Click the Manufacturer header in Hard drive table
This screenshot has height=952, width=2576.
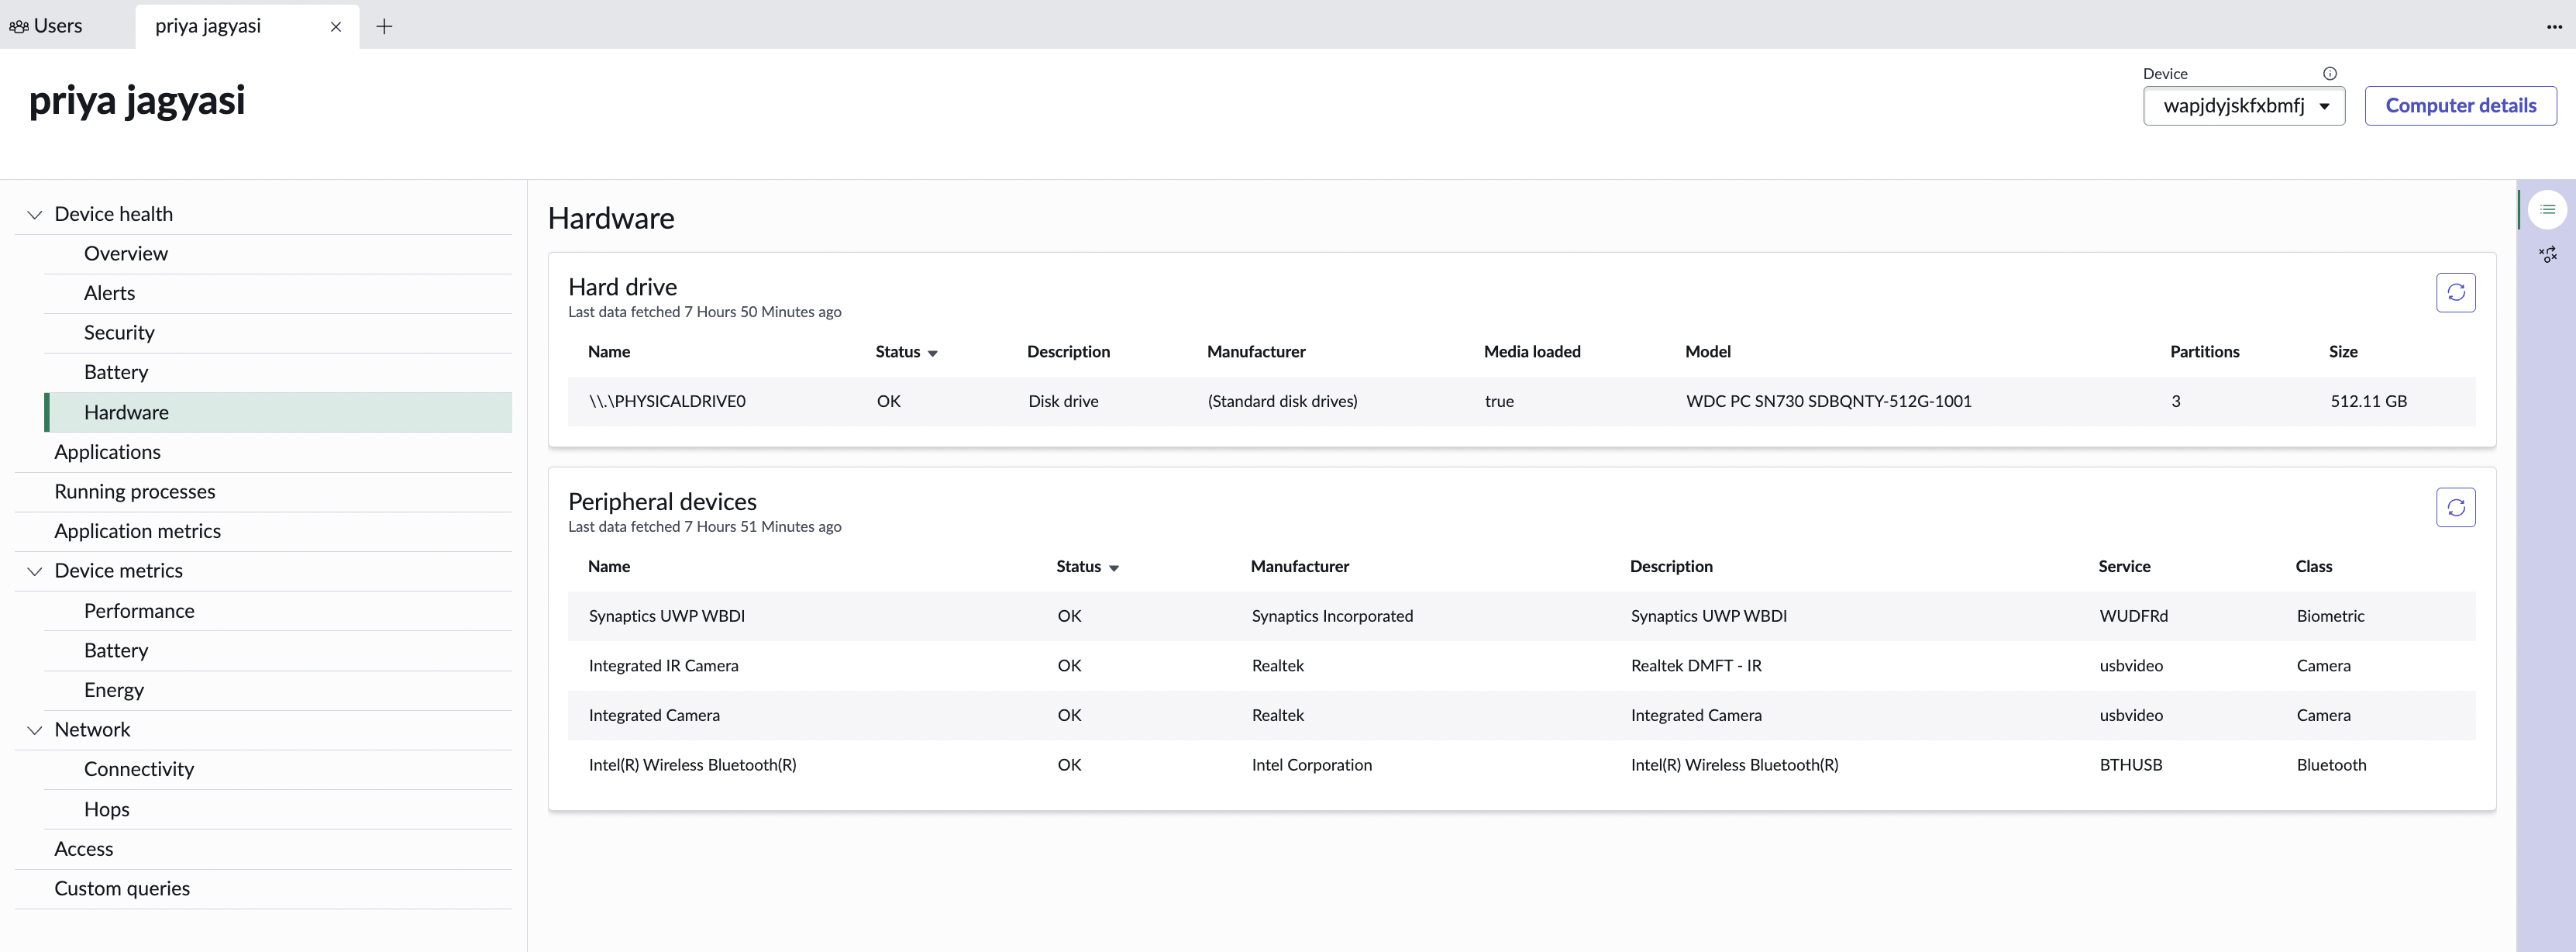tap(1255, 352)
